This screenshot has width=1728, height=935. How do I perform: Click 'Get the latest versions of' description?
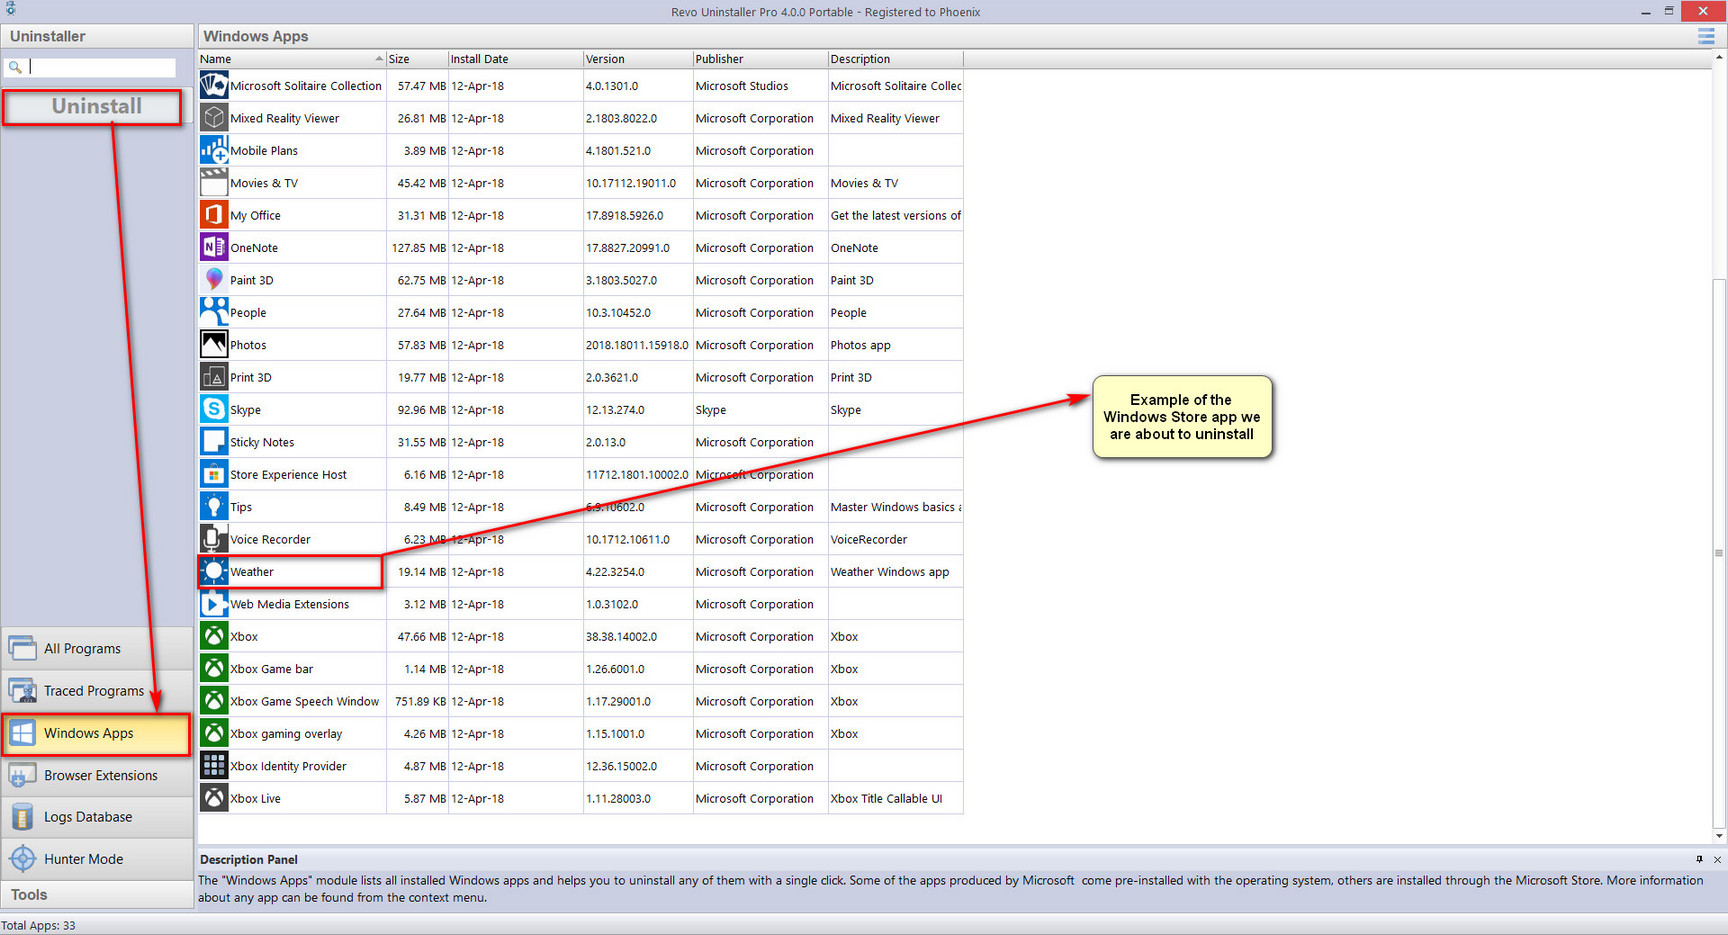point(895,216)
